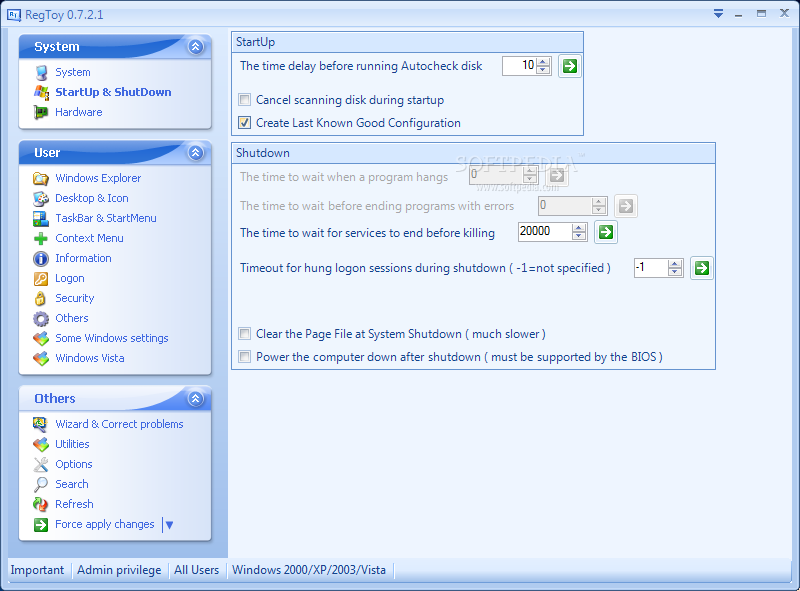
Task: Open the System page link
Action: click(x=73, y=72)
